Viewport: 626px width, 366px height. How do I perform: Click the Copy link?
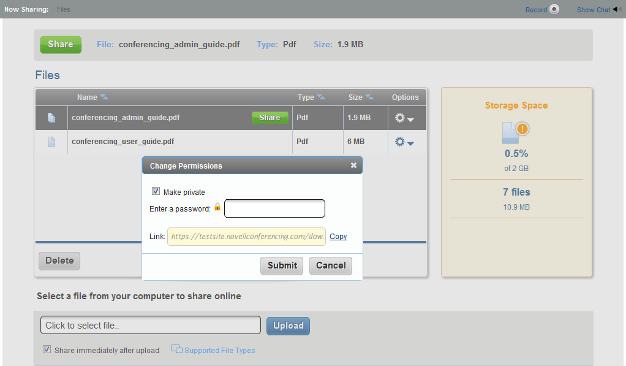point(338,236)
